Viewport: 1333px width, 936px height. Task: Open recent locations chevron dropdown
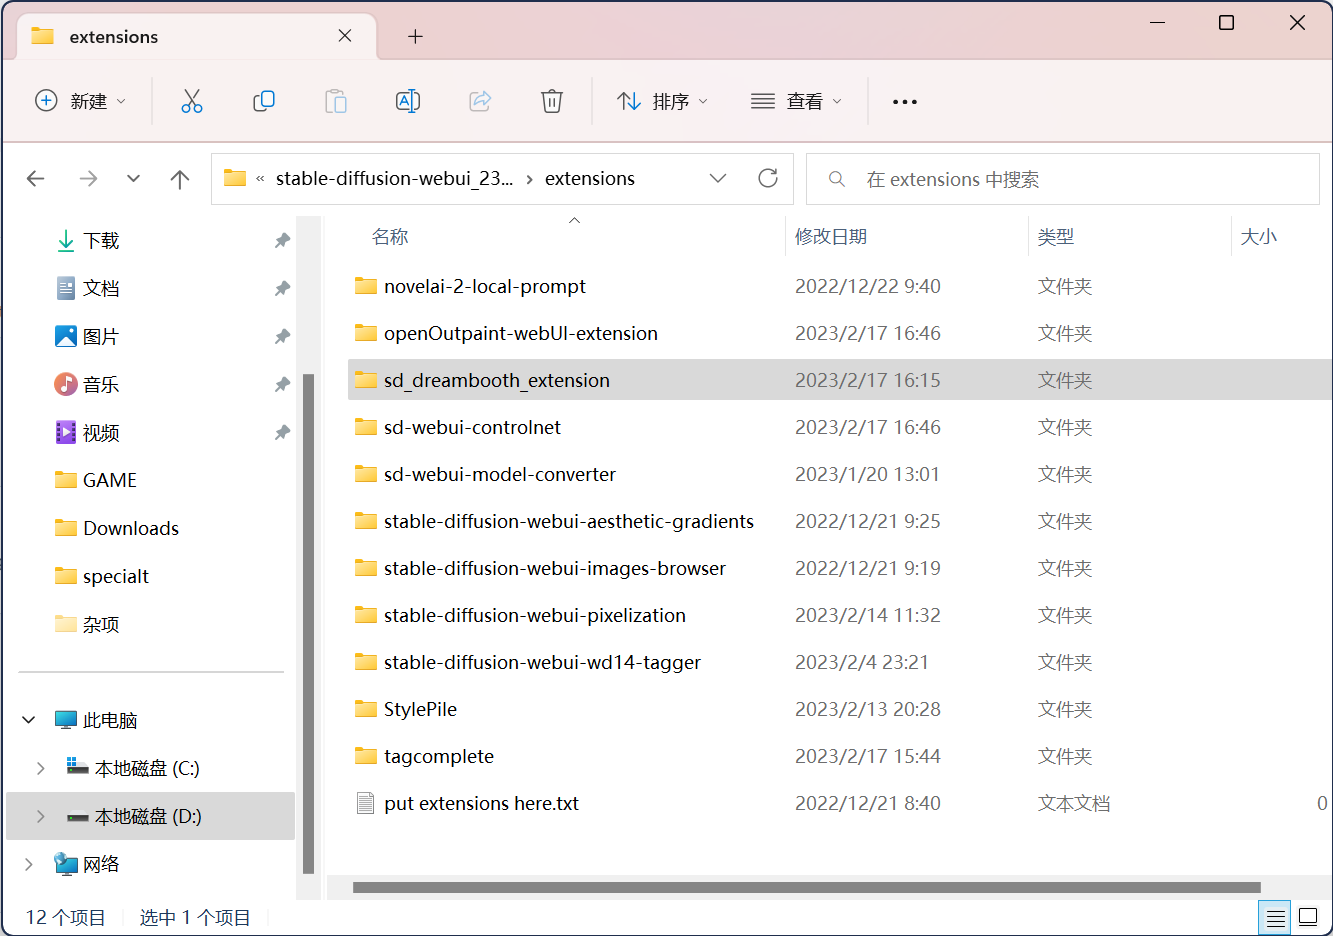(133, 179)
